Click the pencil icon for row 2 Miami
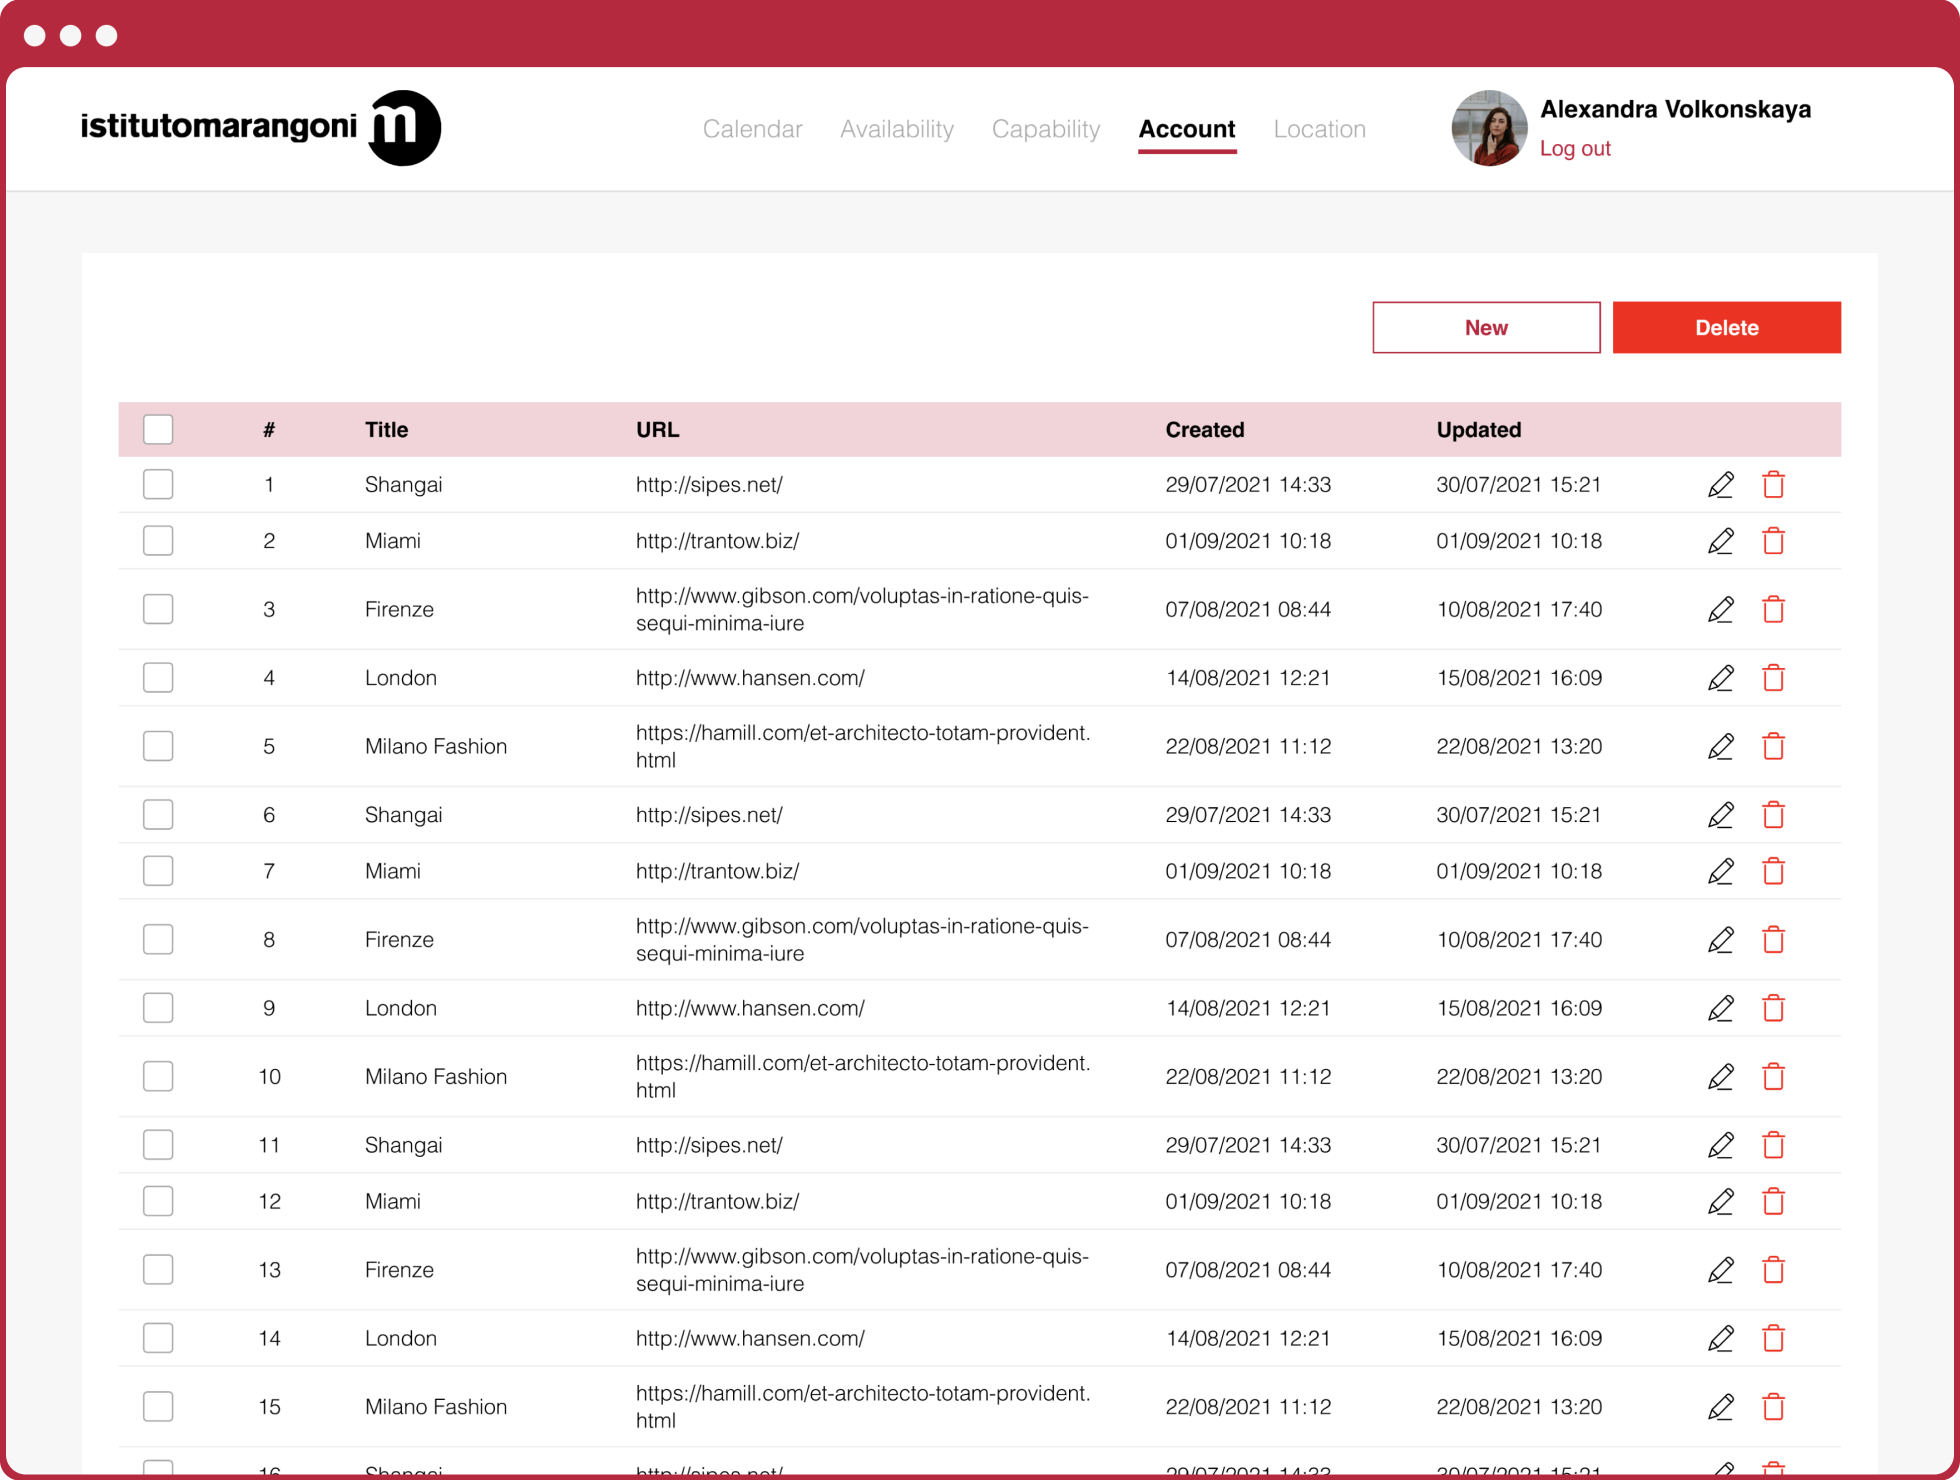 (x=1720, y=541)
